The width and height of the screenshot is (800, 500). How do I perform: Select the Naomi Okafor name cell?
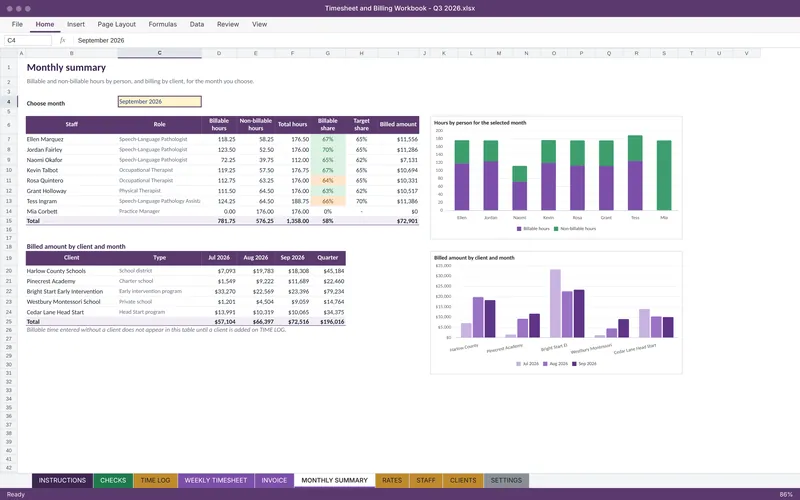click(71, 160)
